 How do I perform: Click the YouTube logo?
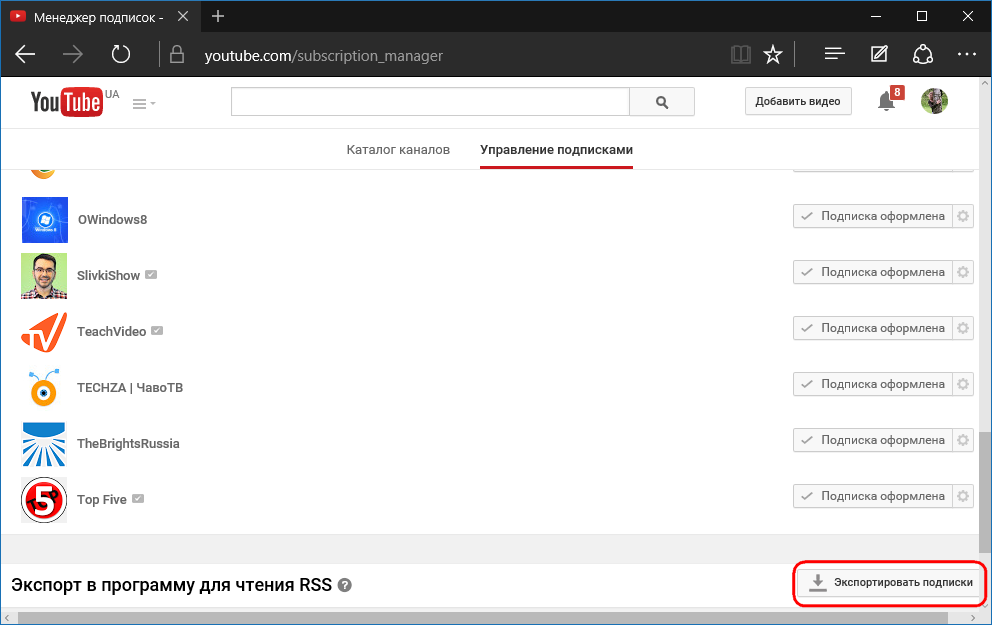[x=67, y=102]
